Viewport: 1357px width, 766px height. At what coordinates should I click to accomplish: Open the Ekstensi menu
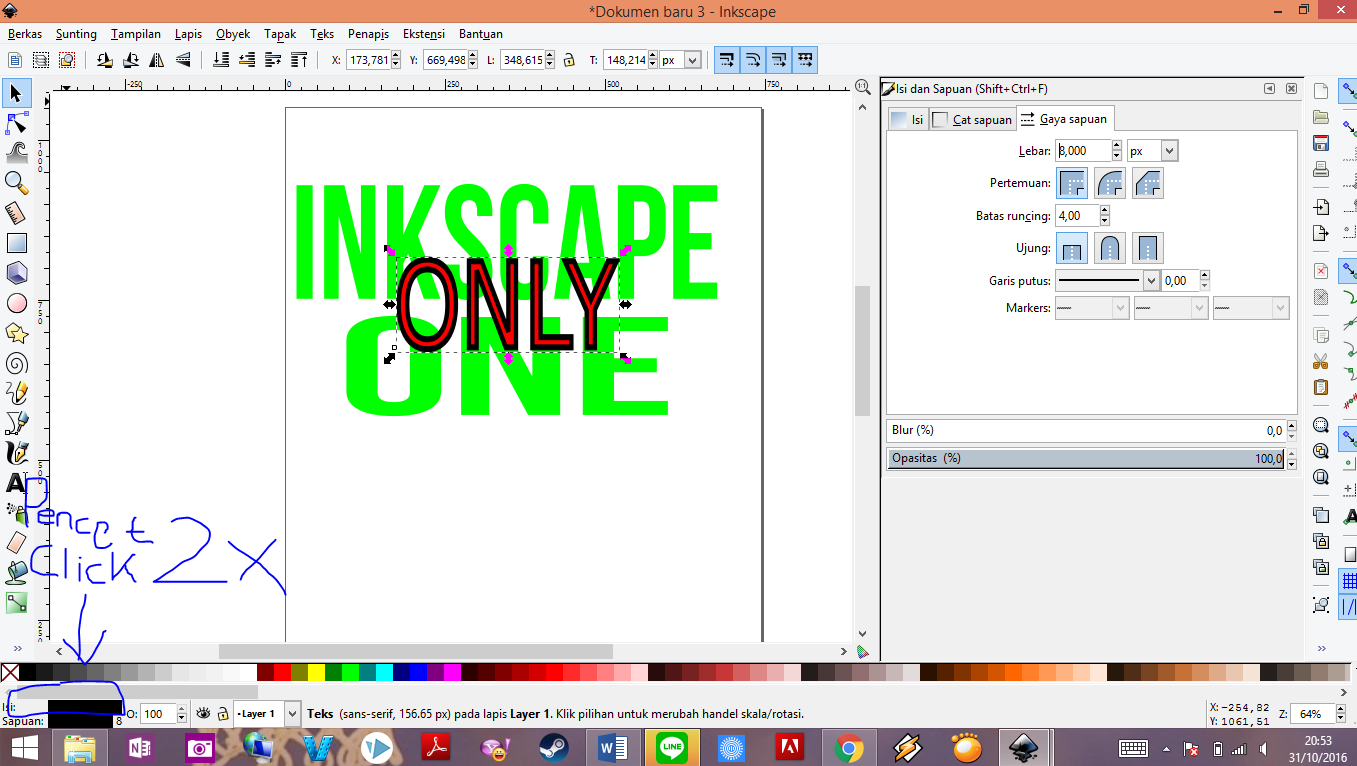click(x=423, y=33)
